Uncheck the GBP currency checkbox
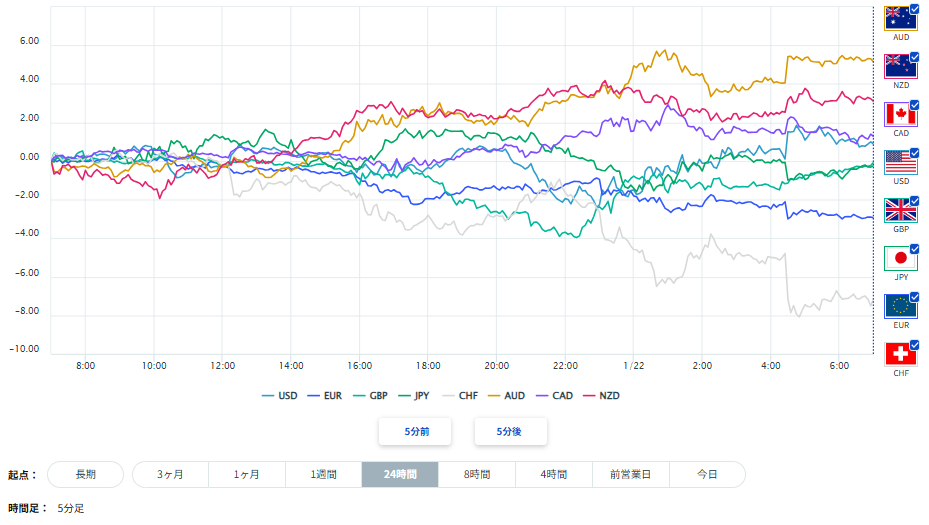929x525 pixels. pos(914,201)
